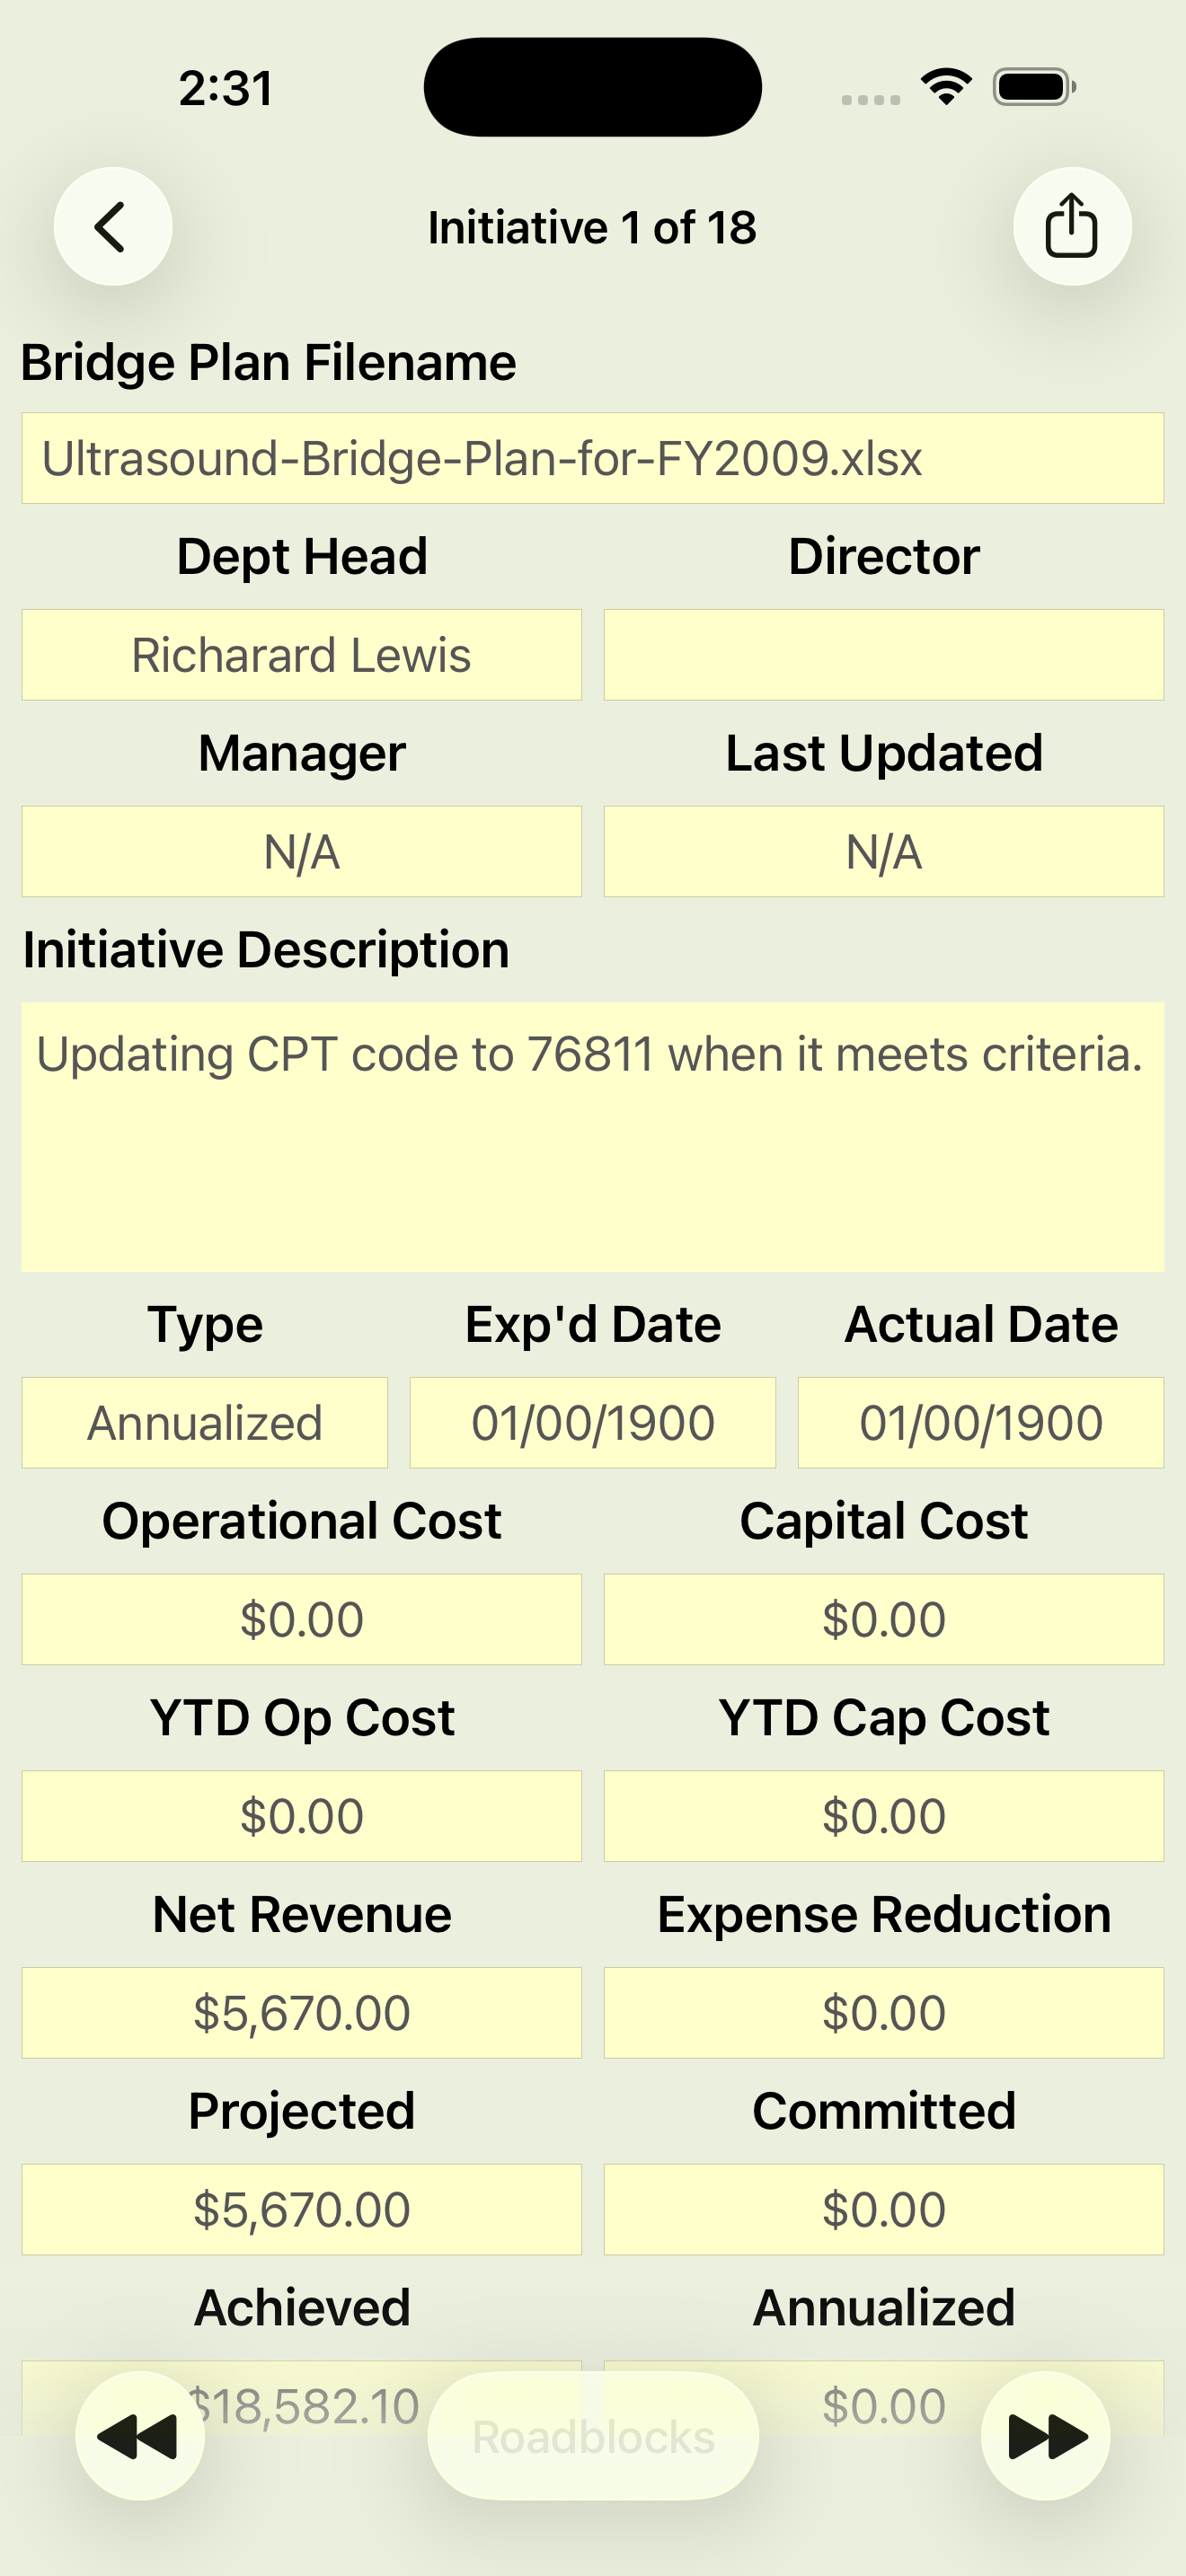Check the Wi-Fi status icon
1186x2576 pixels.
click(946, 87)
